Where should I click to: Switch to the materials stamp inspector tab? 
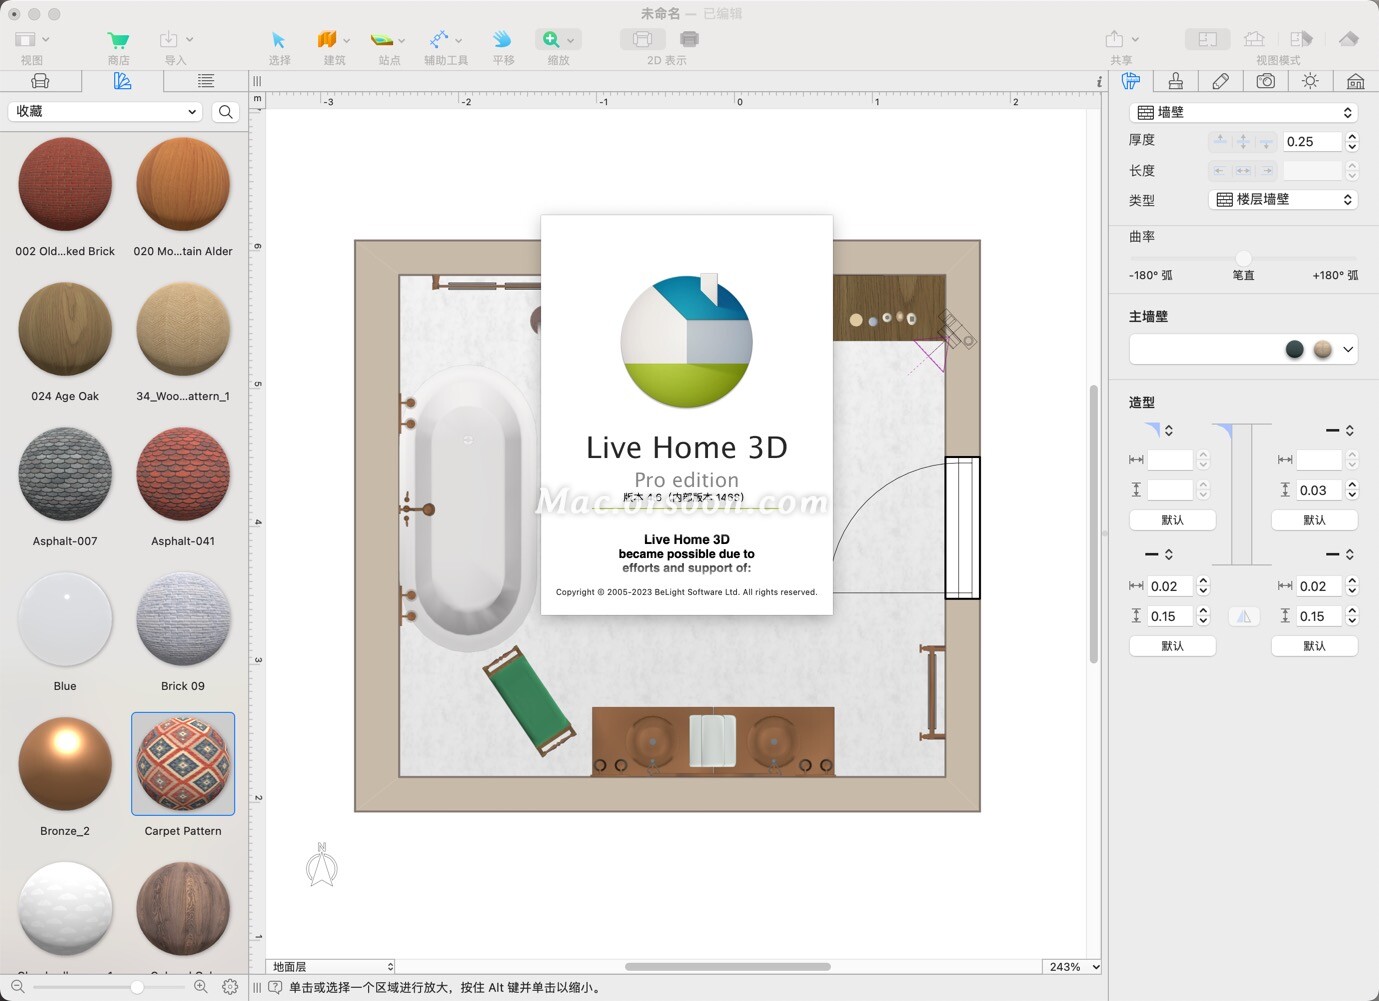(1176, 81)
